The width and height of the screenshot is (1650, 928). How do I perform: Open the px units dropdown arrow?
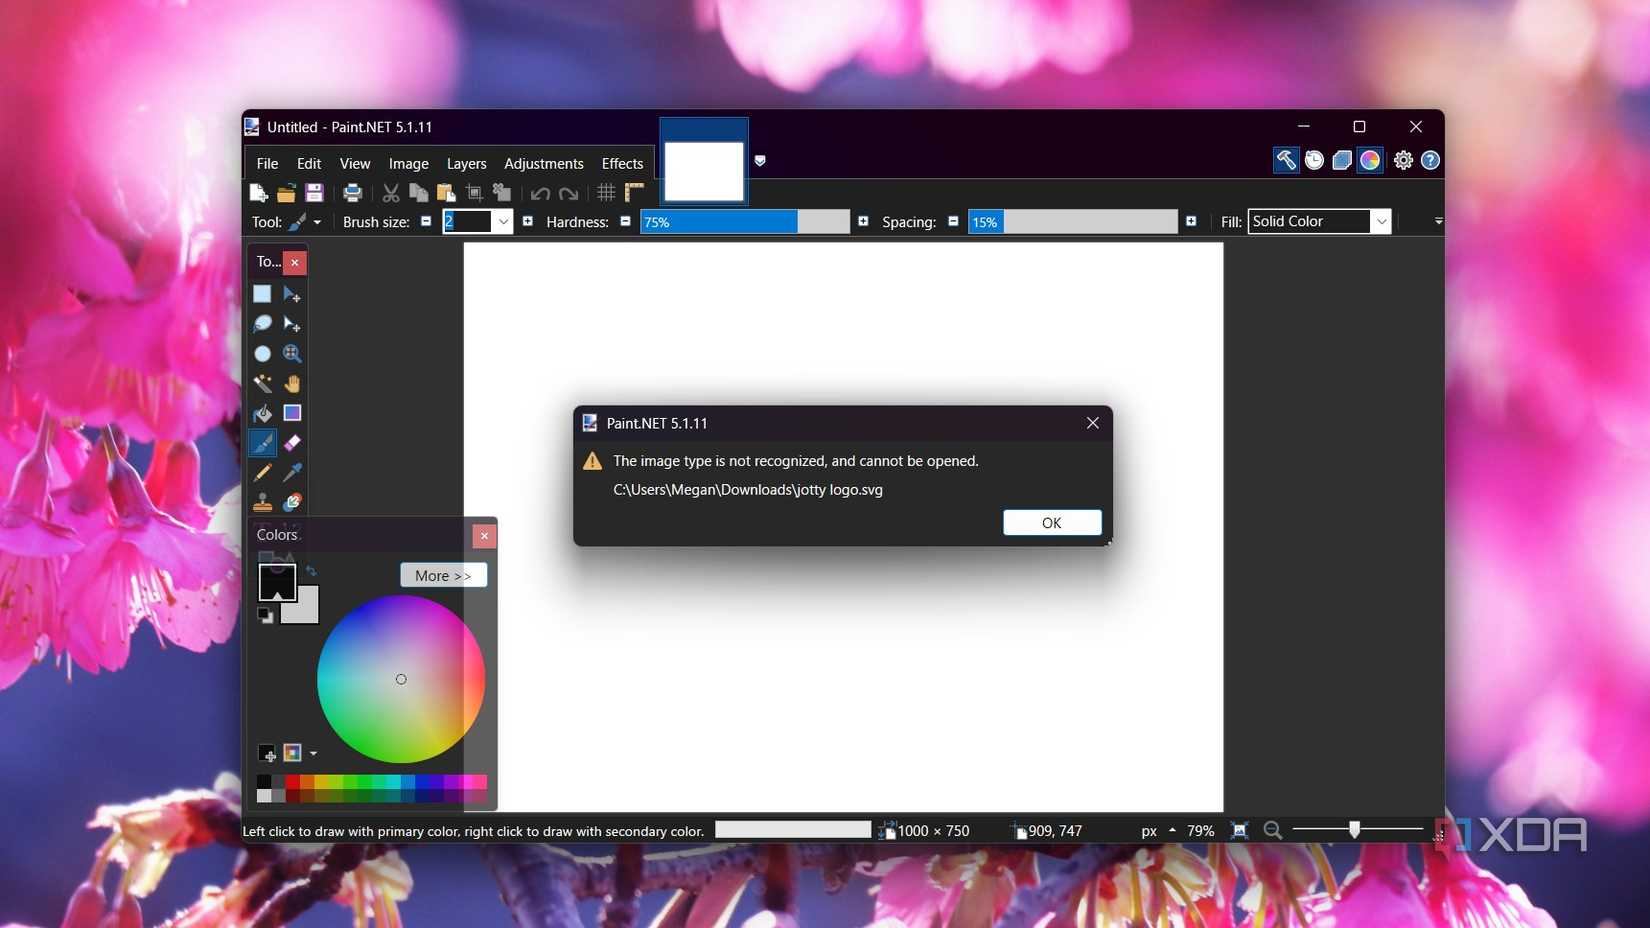click(1172, 831)
